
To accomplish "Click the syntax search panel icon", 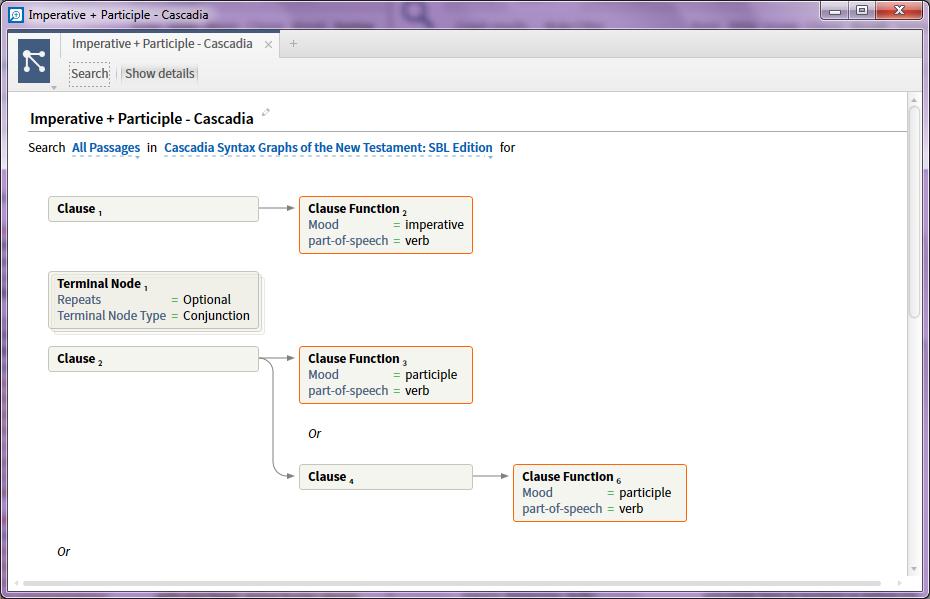I will coord(34,61).
